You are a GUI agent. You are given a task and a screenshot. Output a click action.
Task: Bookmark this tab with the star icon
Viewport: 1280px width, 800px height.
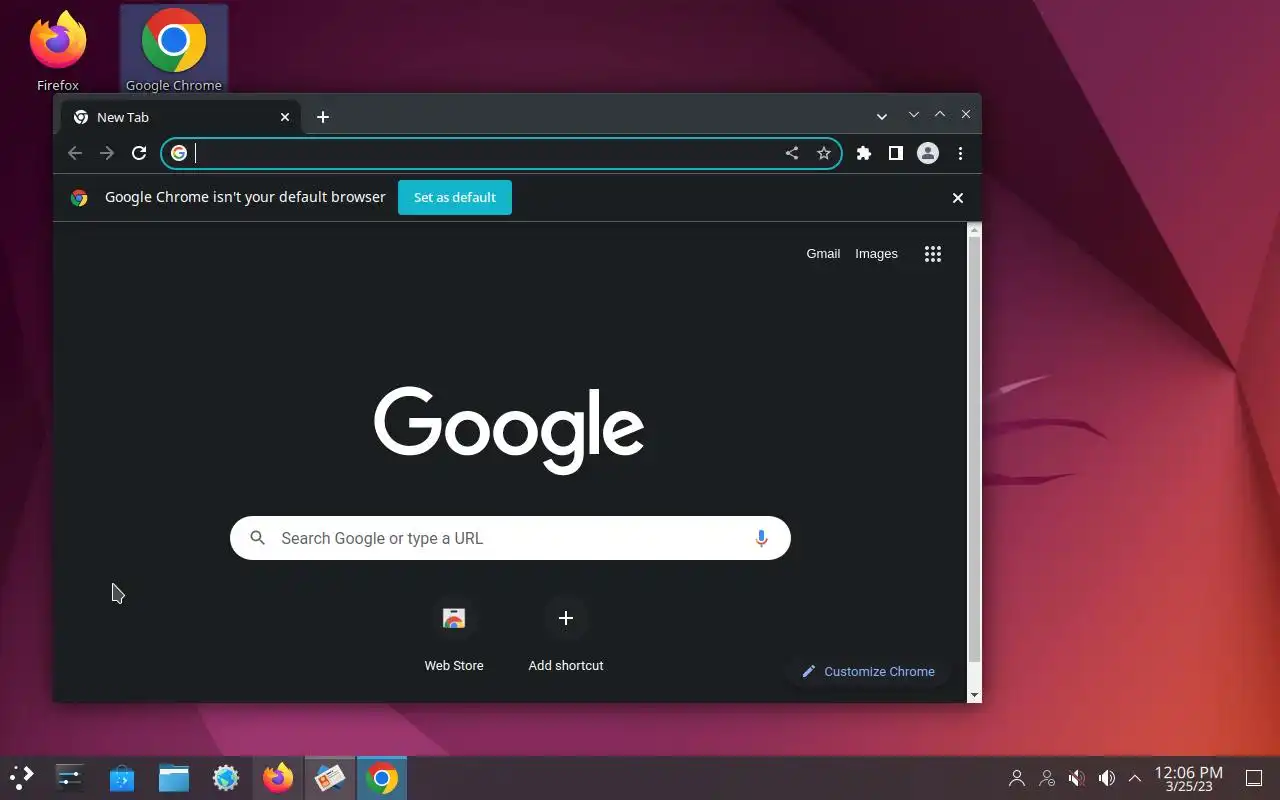pyautogui.click(x=824, y=153)
